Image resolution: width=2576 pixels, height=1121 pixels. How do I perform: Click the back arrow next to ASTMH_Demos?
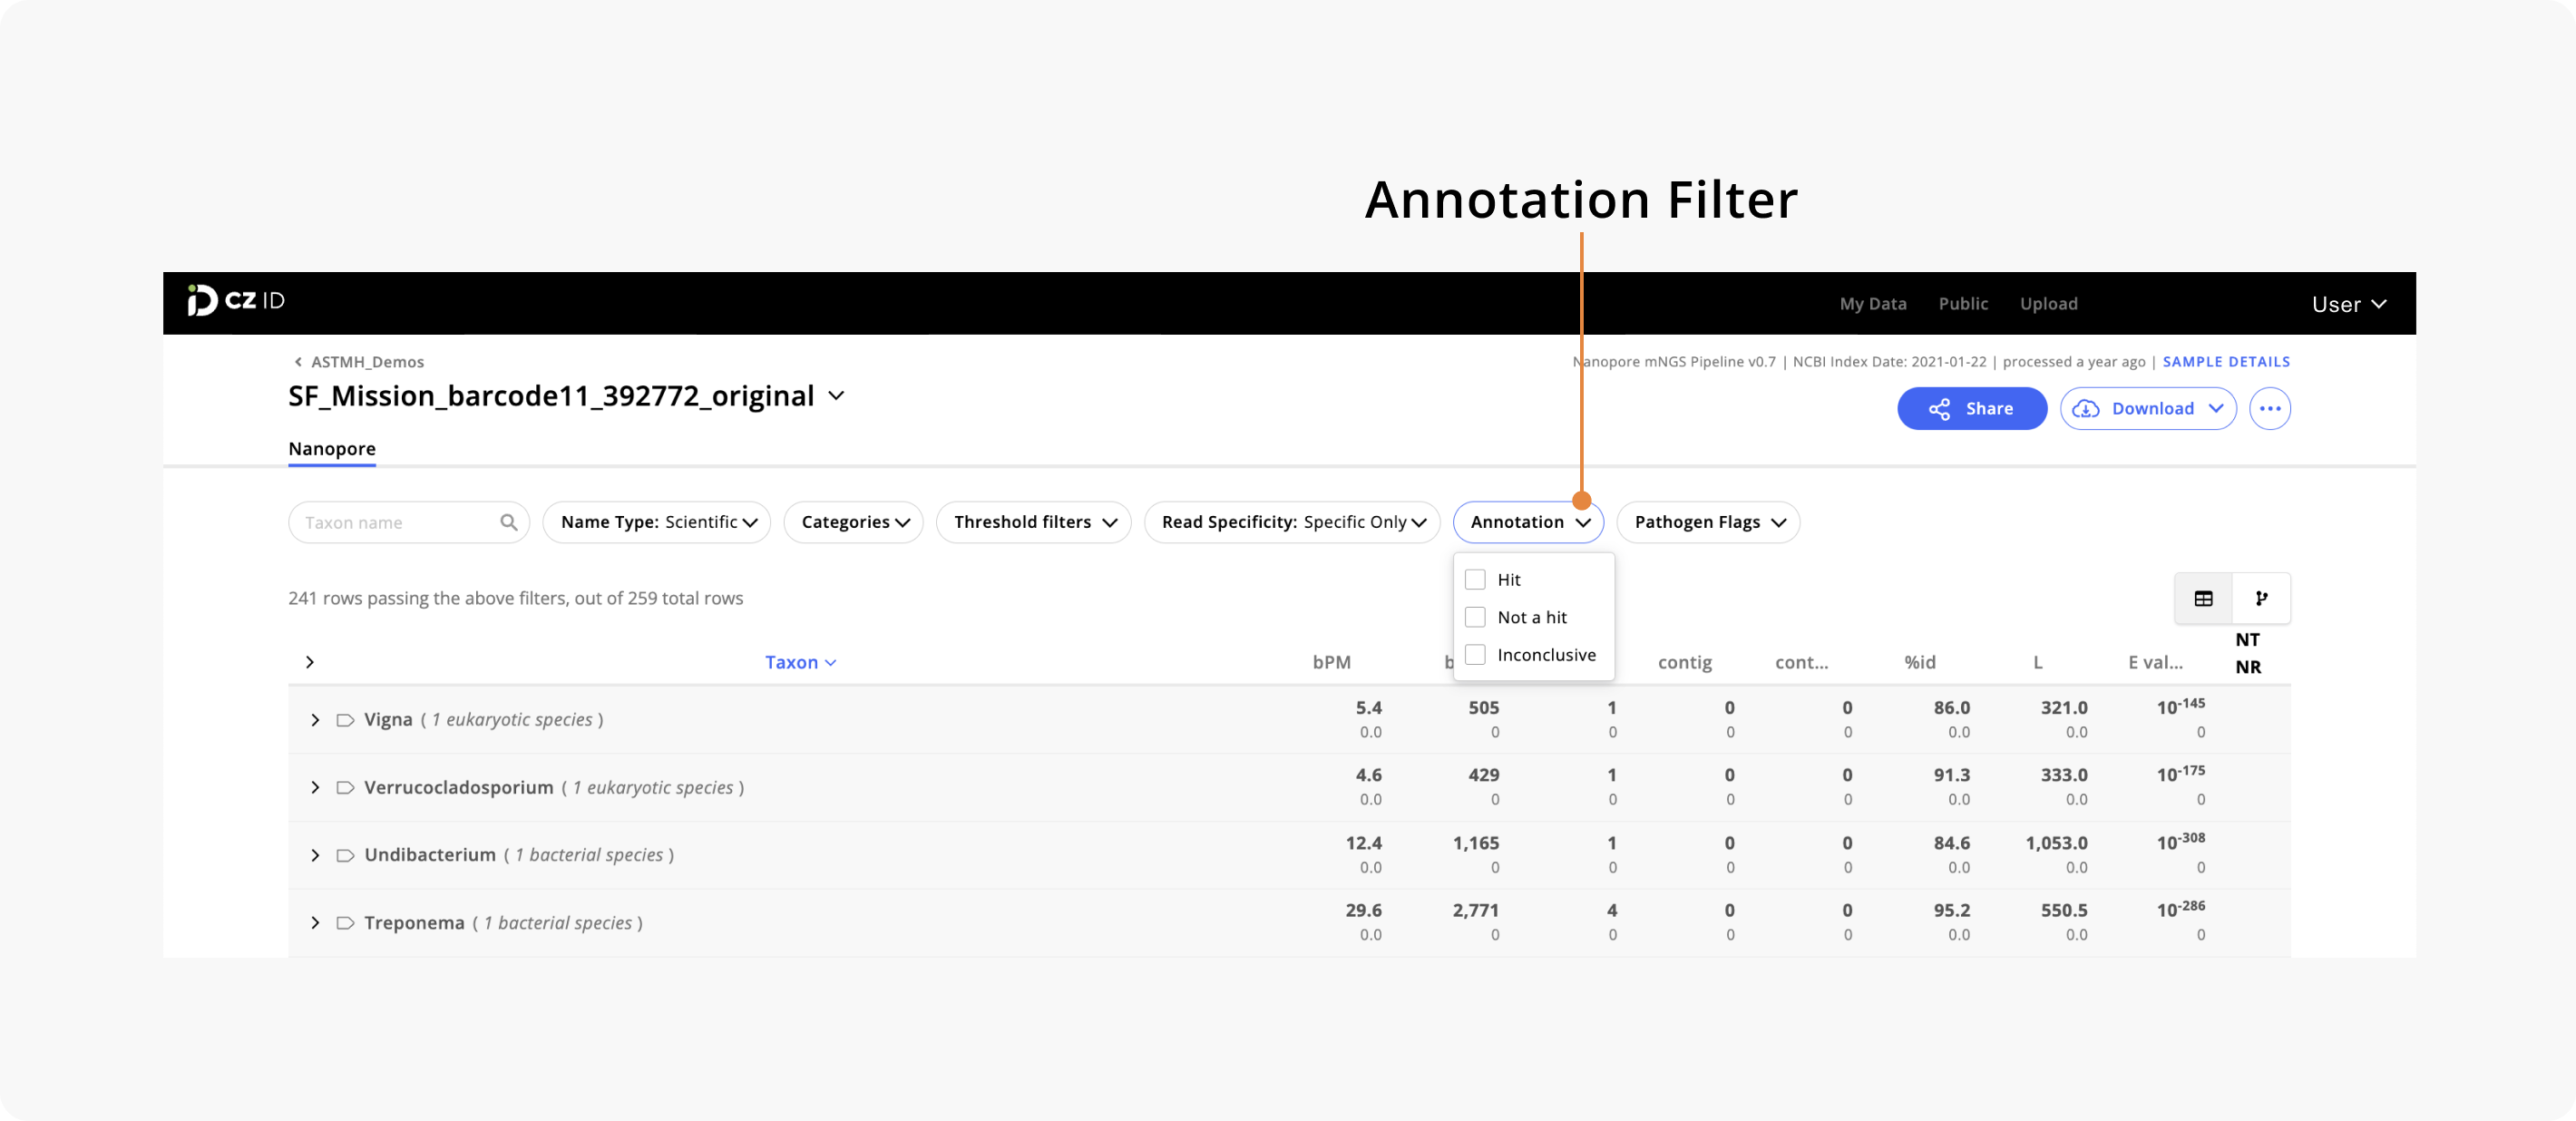tap(297, 362)
